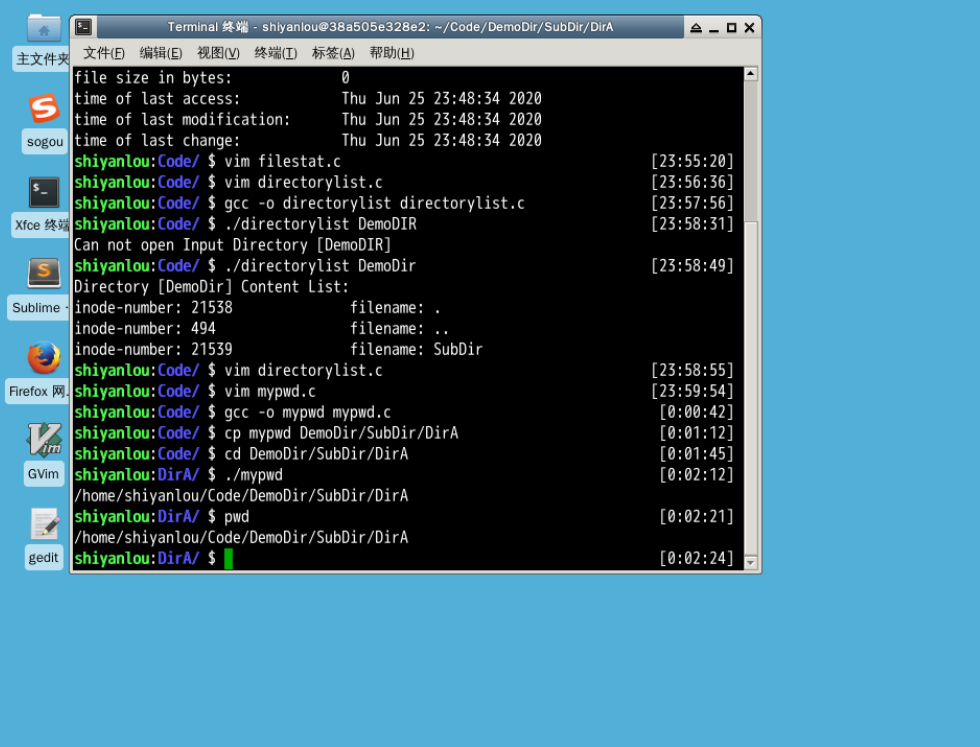Open the 终端(T) menu
The image size is (980, 747).
pos(276,53)
